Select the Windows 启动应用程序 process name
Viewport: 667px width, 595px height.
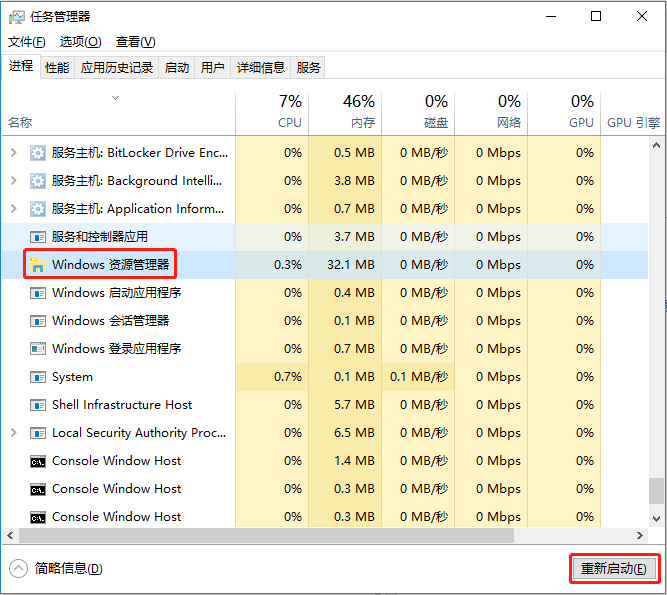point(117,293)
